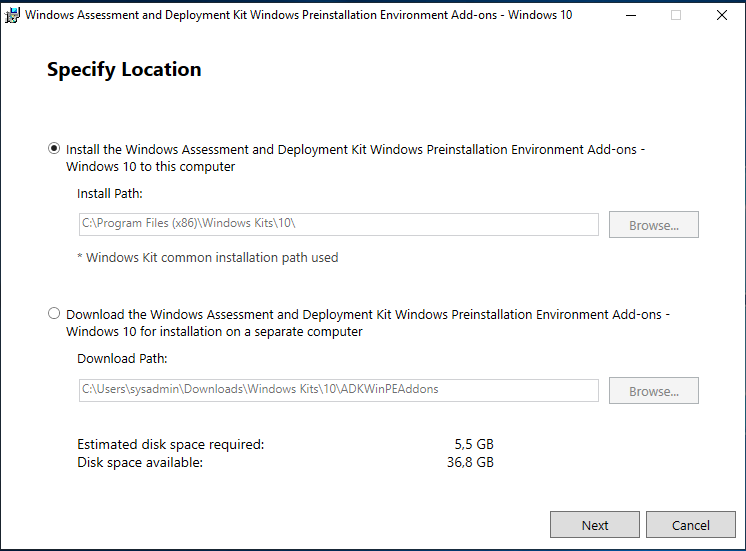The width and height of the screenshot is (746, 551).
Task: Click the 'Download Path:' label
Action: [122, 359]
